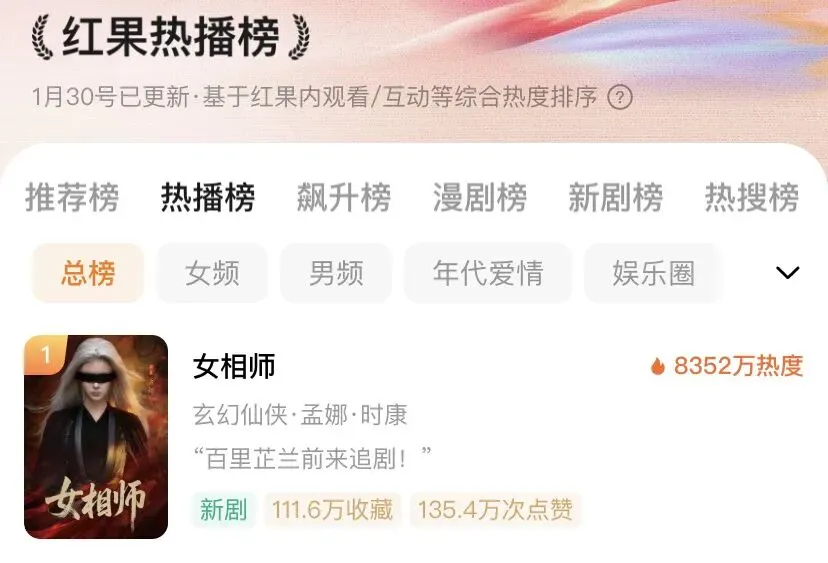
Task: Select the 热播榜 tab
Action: click(x=208, y=198)
